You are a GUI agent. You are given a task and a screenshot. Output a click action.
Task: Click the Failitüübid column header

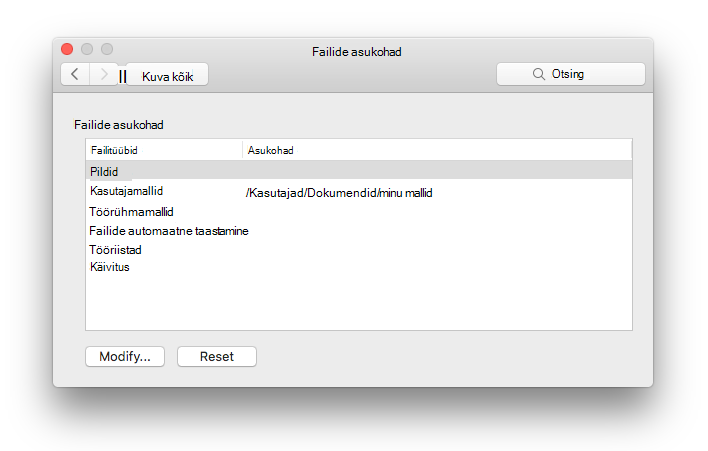(x=164, y=150)
